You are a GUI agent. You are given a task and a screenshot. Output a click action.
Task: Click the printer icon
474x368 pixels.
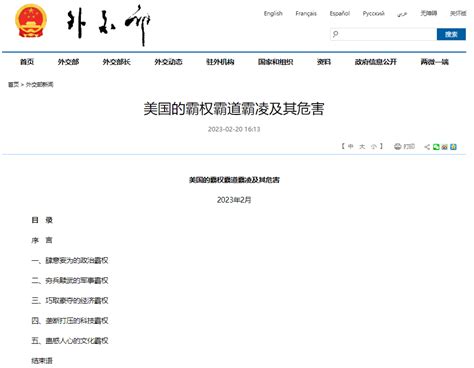coord(397,146)
